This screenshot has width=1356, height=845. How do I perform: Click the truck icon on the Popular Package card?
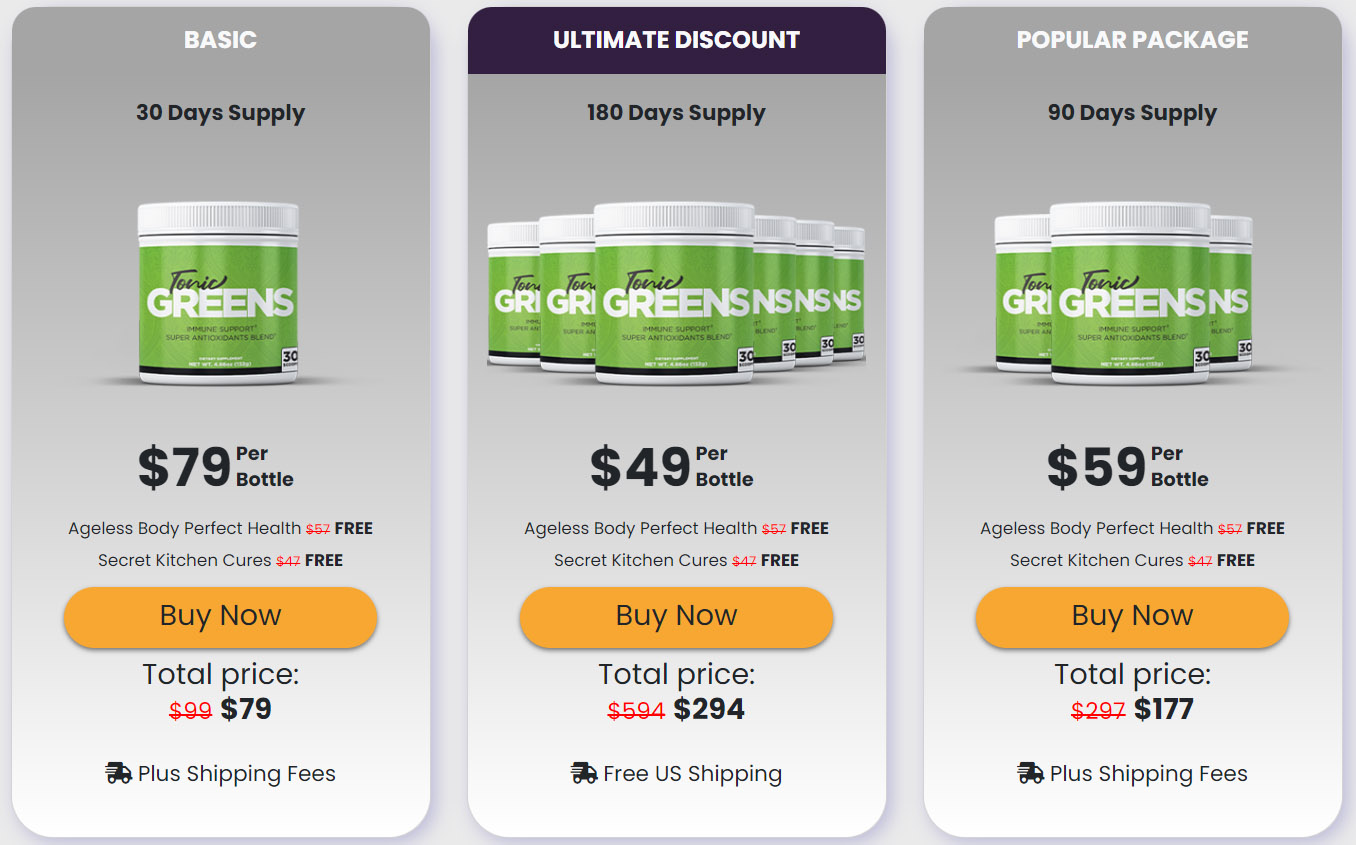(1029, 772)
